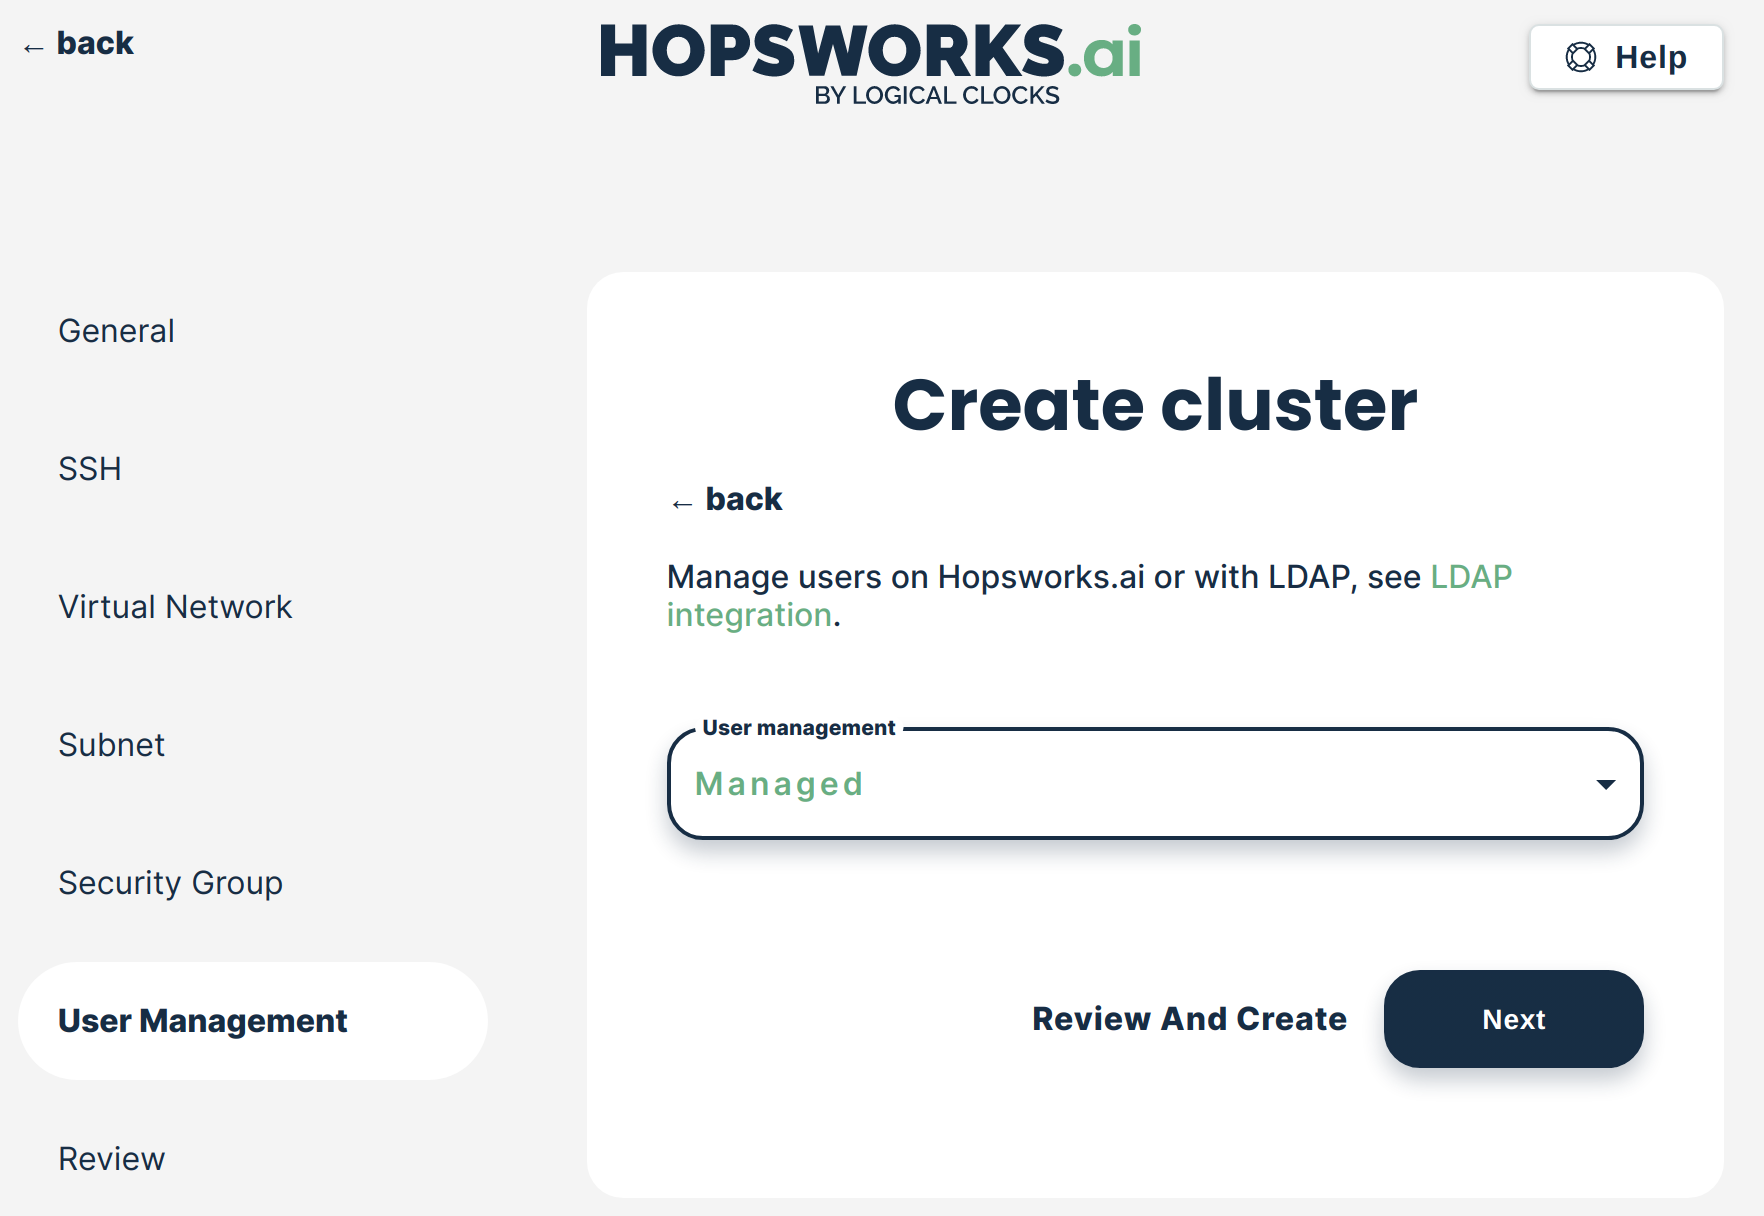Click the Create cluster heading

(1154, 405)
